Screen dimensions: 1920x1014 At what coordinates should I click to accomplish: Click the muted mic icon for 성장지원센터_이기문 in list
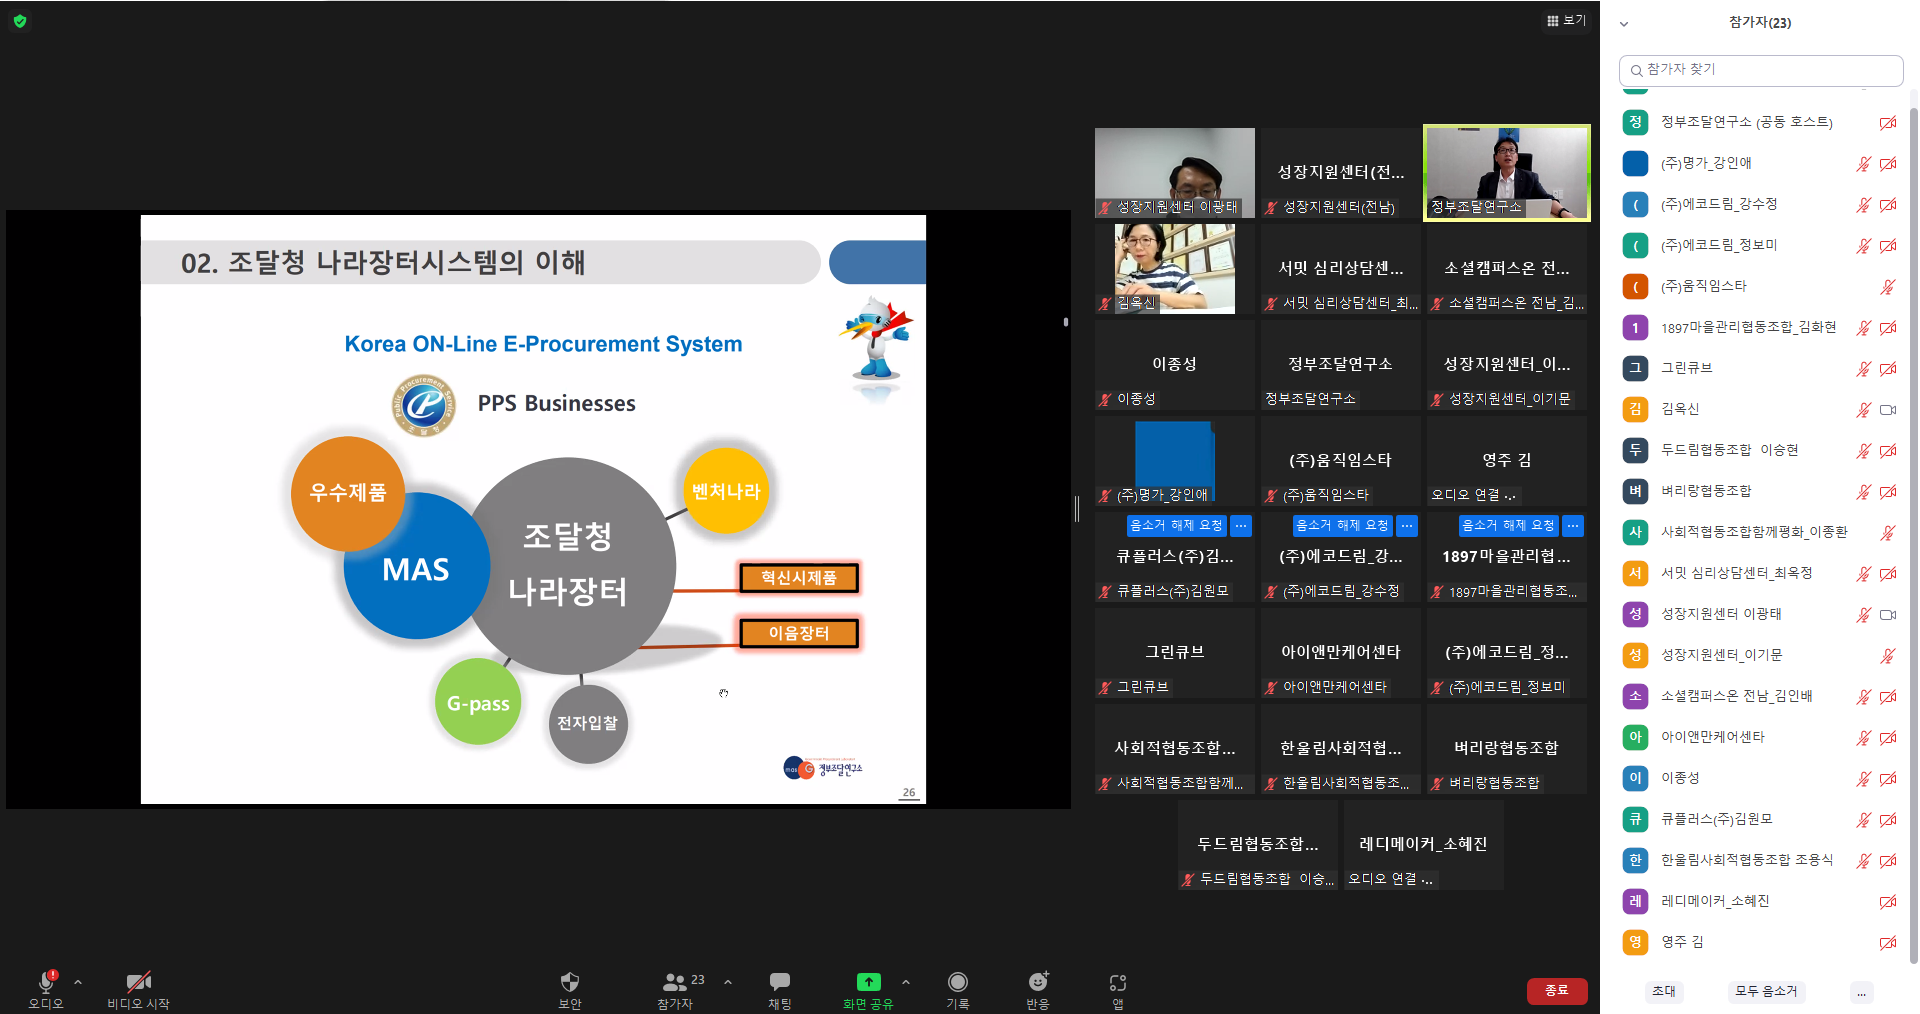coord(1888,656)
